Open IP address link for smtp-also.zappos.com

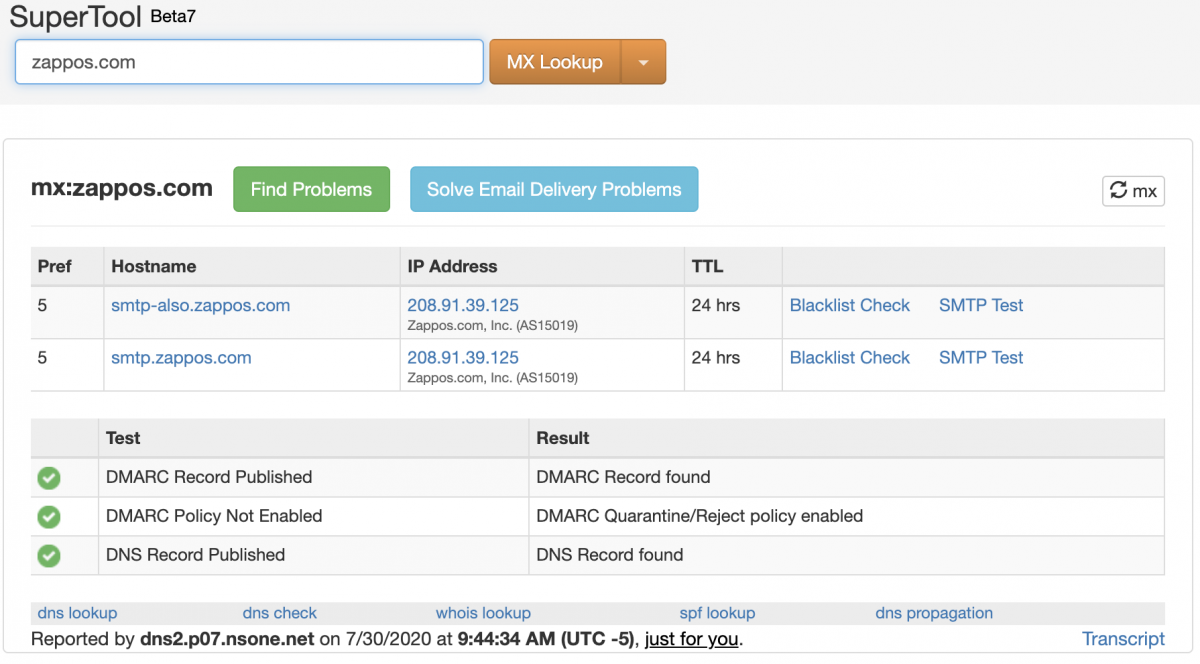(463, 305)
